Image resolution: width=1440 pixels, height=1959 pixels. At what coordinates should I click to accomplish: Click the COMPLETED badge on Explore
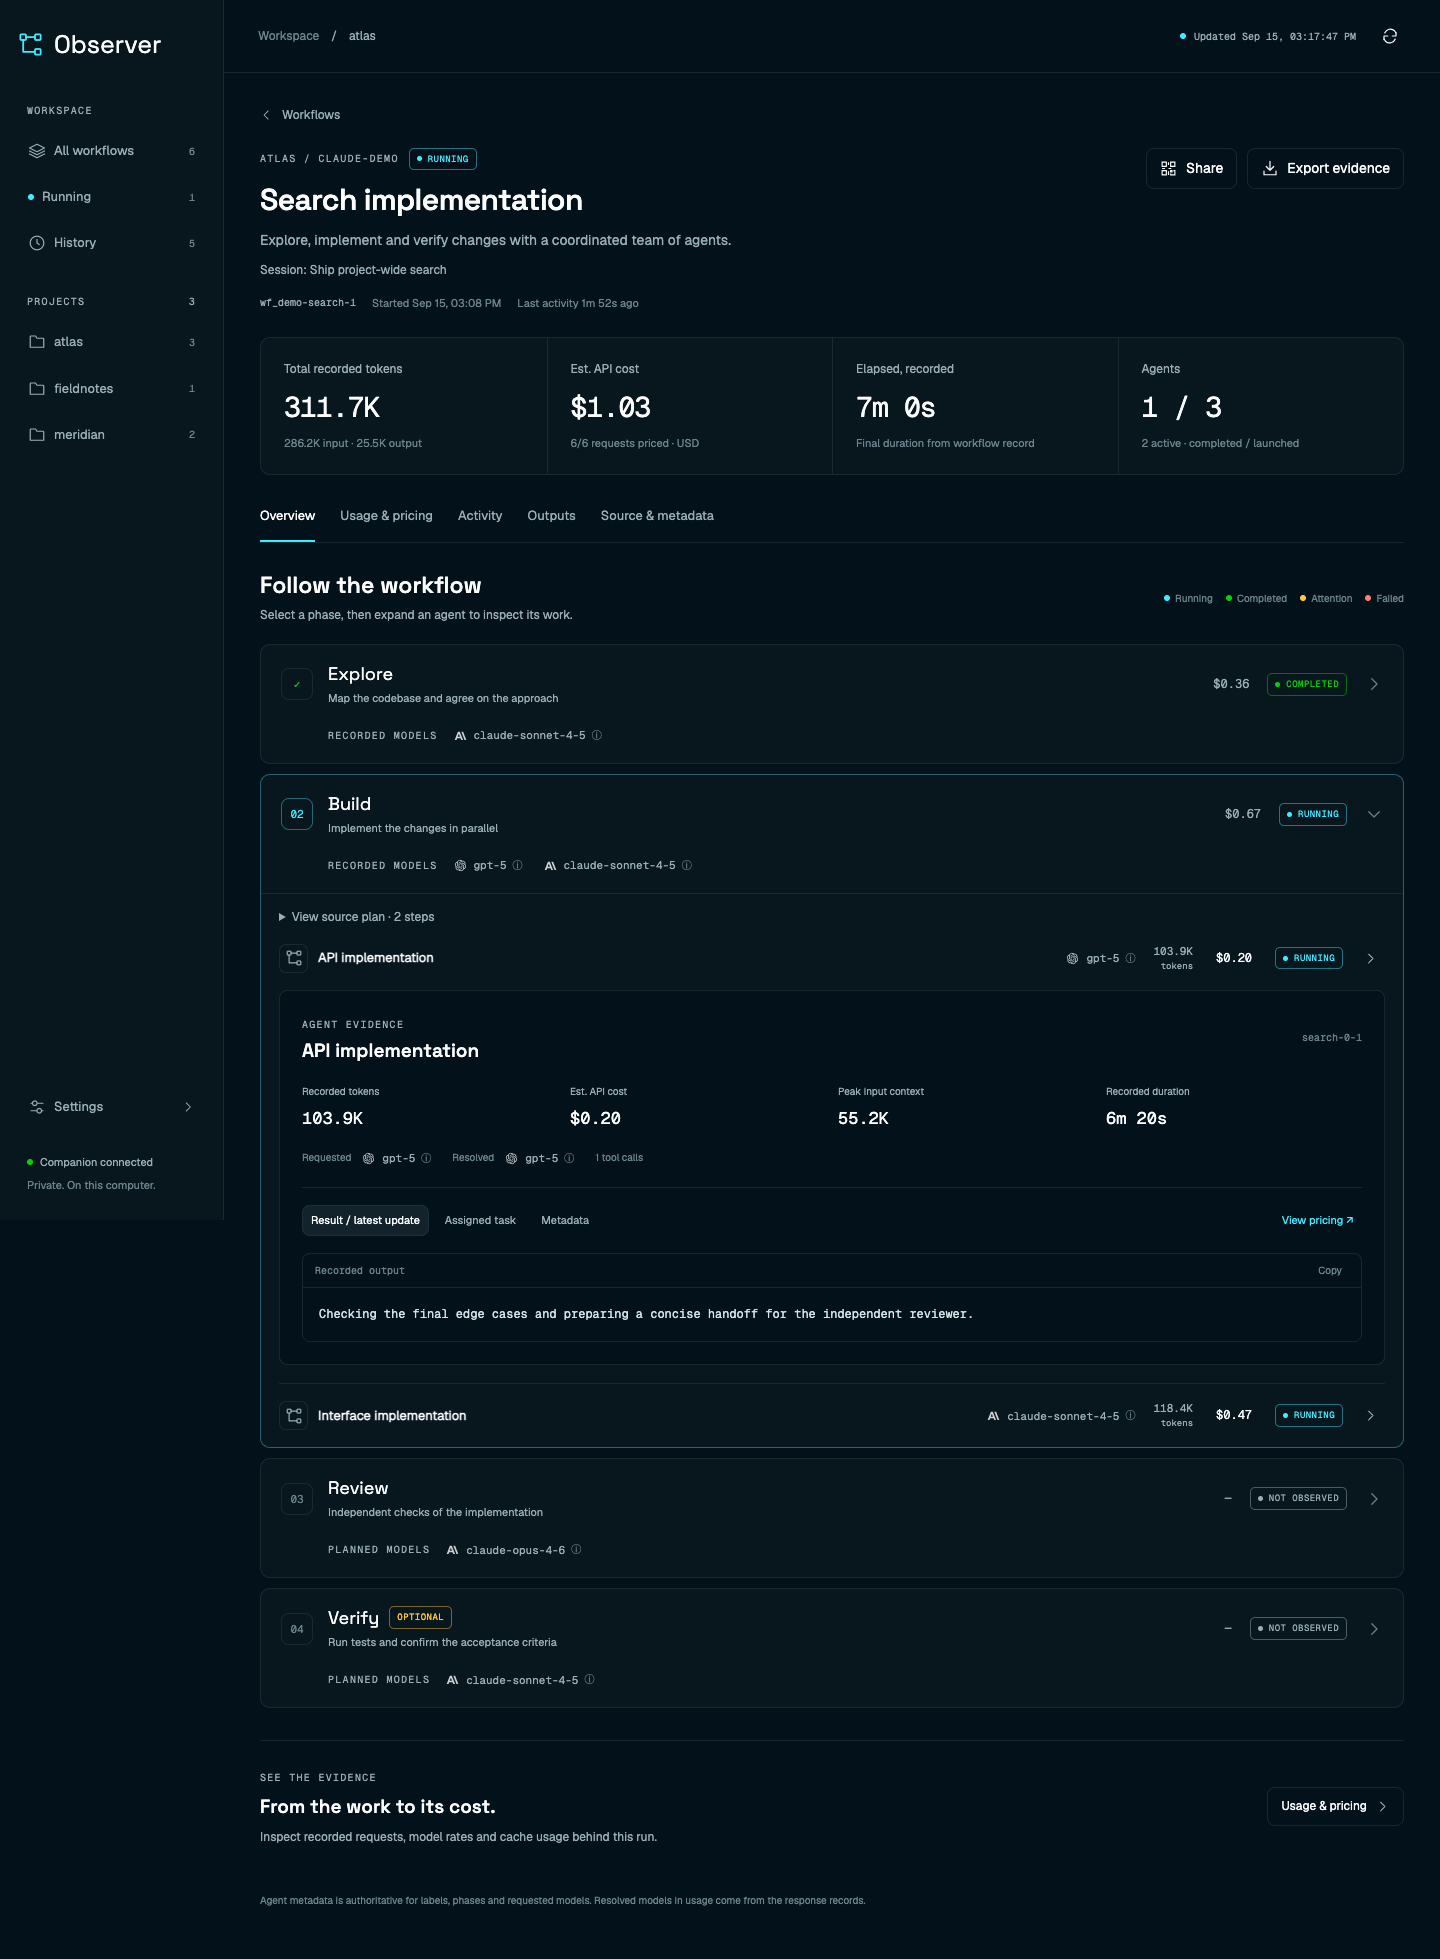pos(1307,684)
